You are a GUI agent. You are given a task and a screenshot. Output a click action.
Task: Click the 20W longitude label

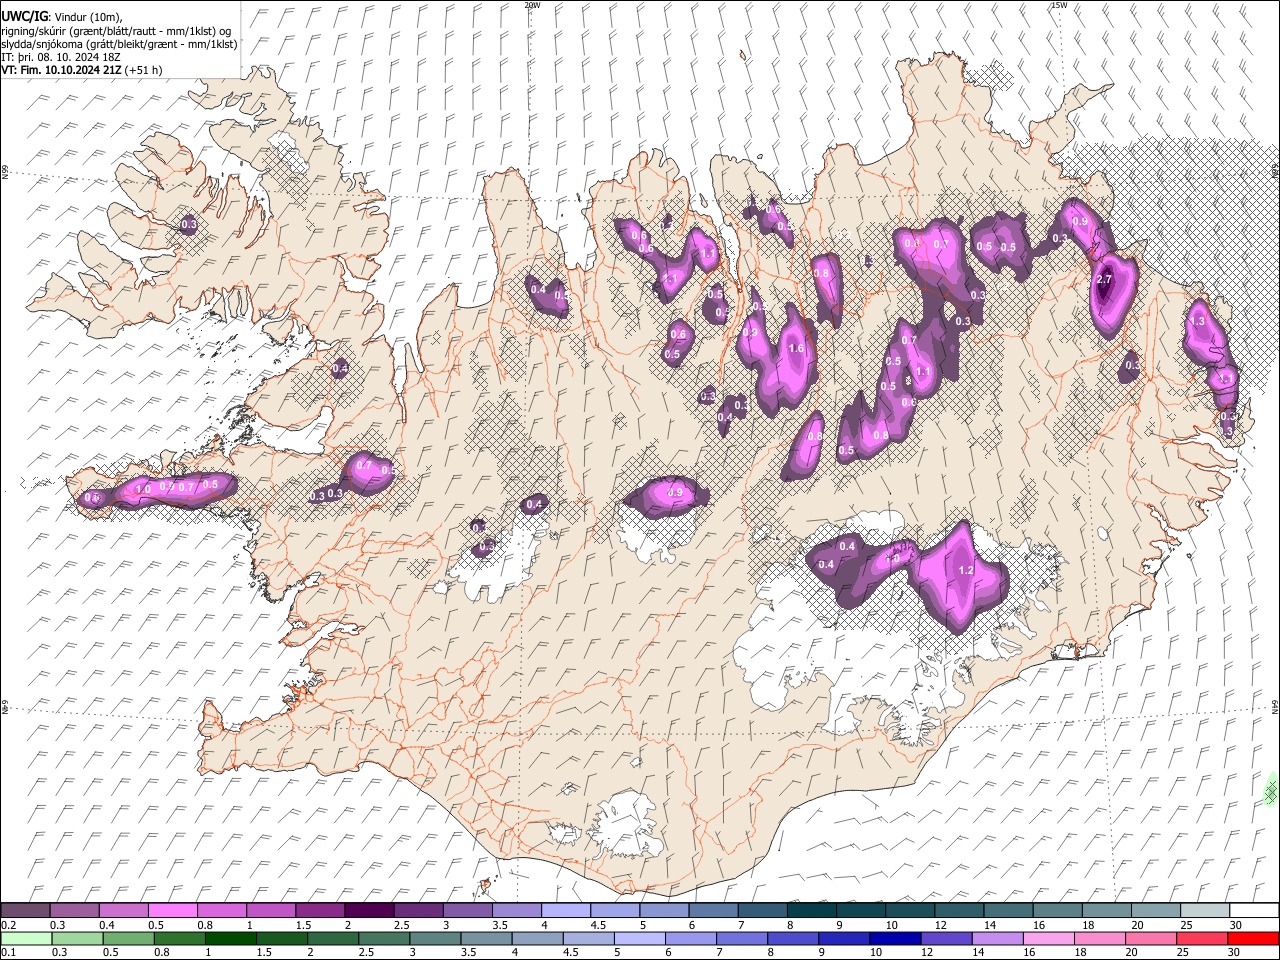[x=532, y=5]
